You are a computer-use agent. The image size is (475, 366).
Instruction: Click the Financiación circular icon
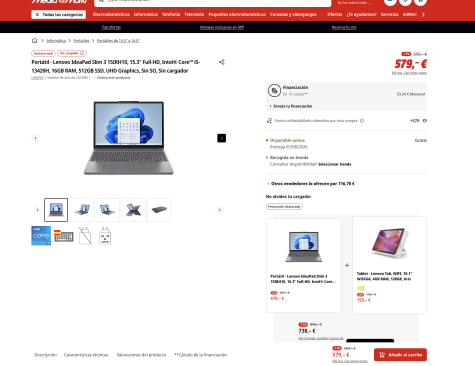(x=274, y=91)
